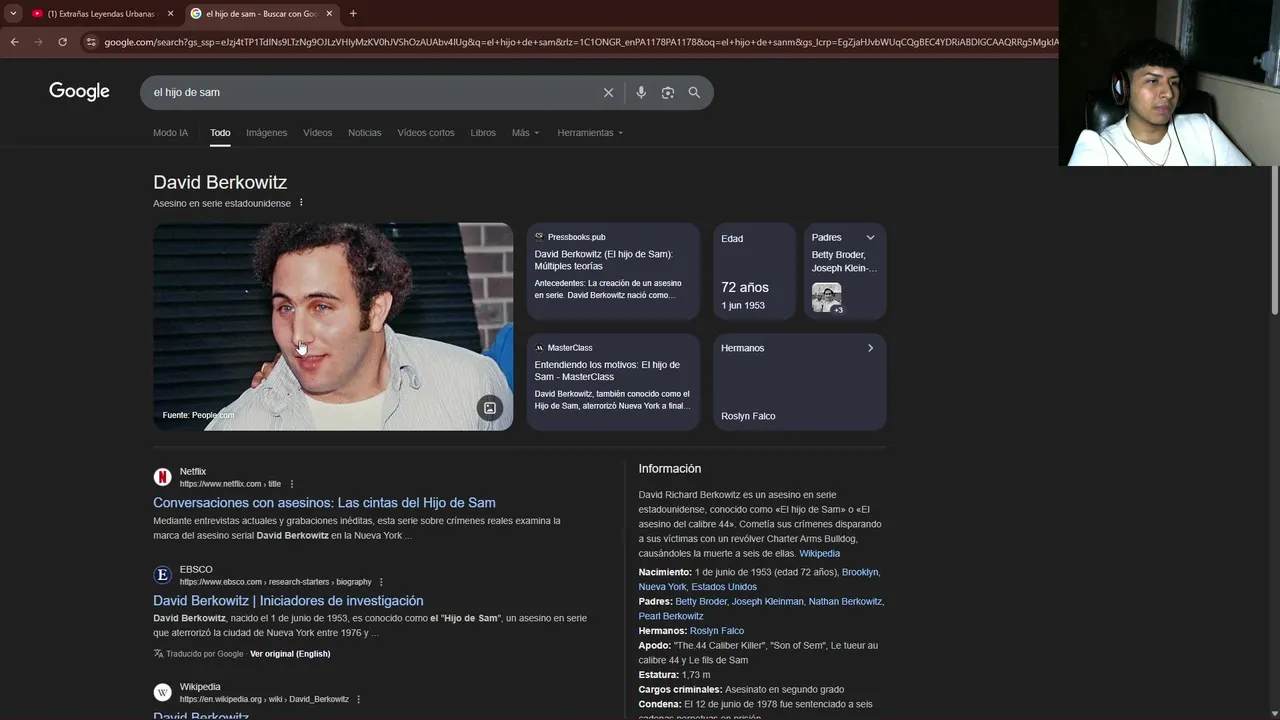Click the Wikipedia link in Información summary
Viewport: 1280px width, 720px height.
[x=819, y=554]
